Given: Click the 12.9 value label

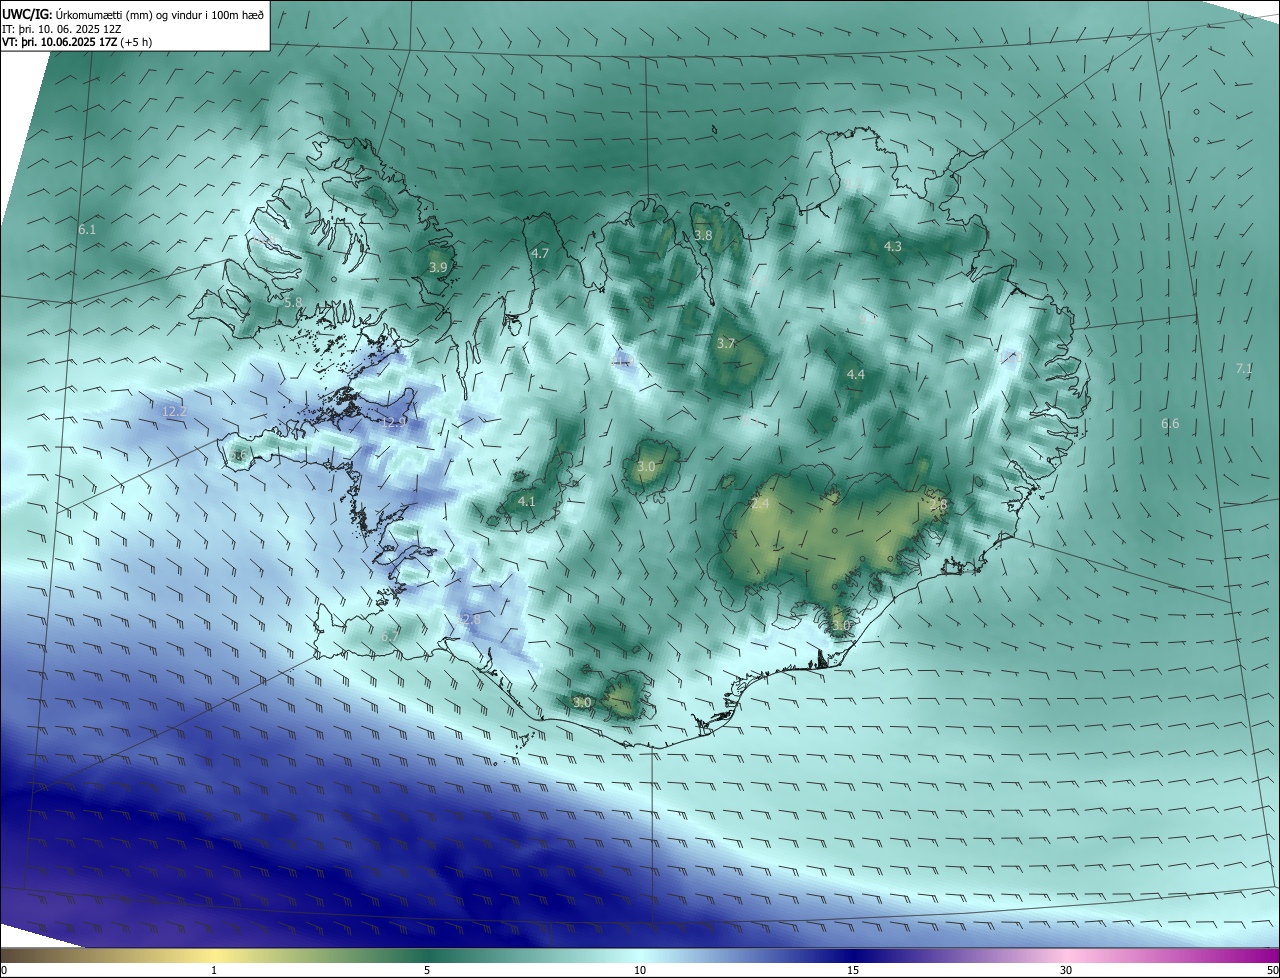Looking at the screenshot, I should tap(394, 423).
